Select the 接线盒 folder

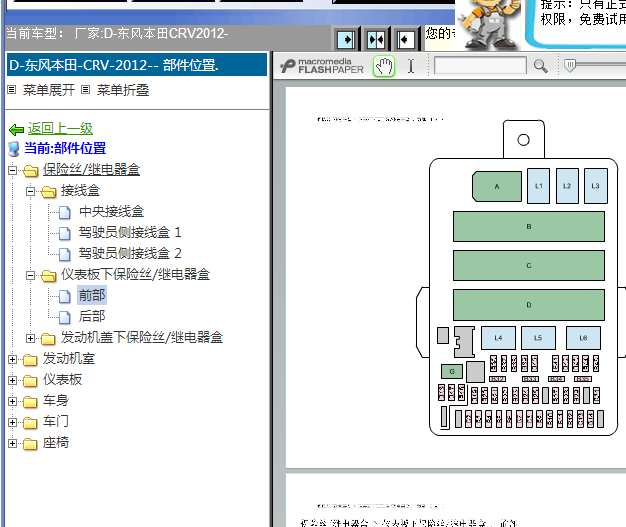point(80,190)
